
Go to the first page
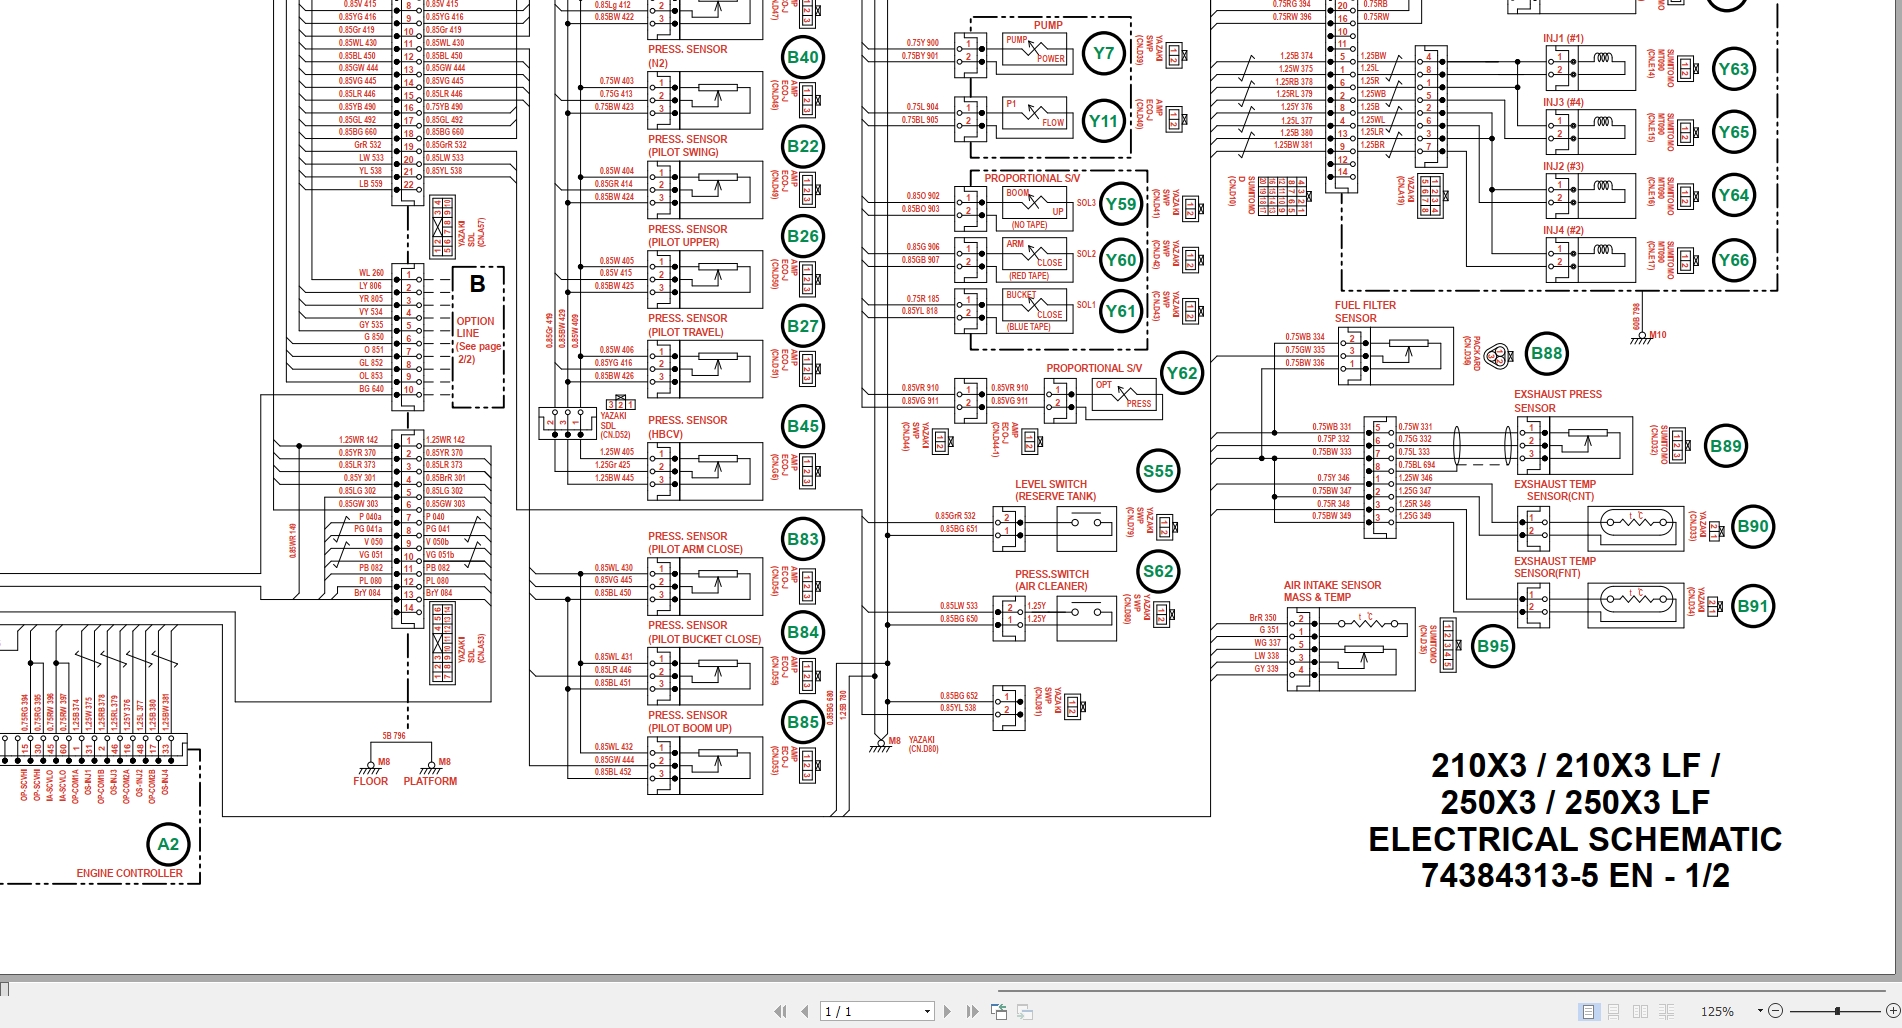(779, 1011)
